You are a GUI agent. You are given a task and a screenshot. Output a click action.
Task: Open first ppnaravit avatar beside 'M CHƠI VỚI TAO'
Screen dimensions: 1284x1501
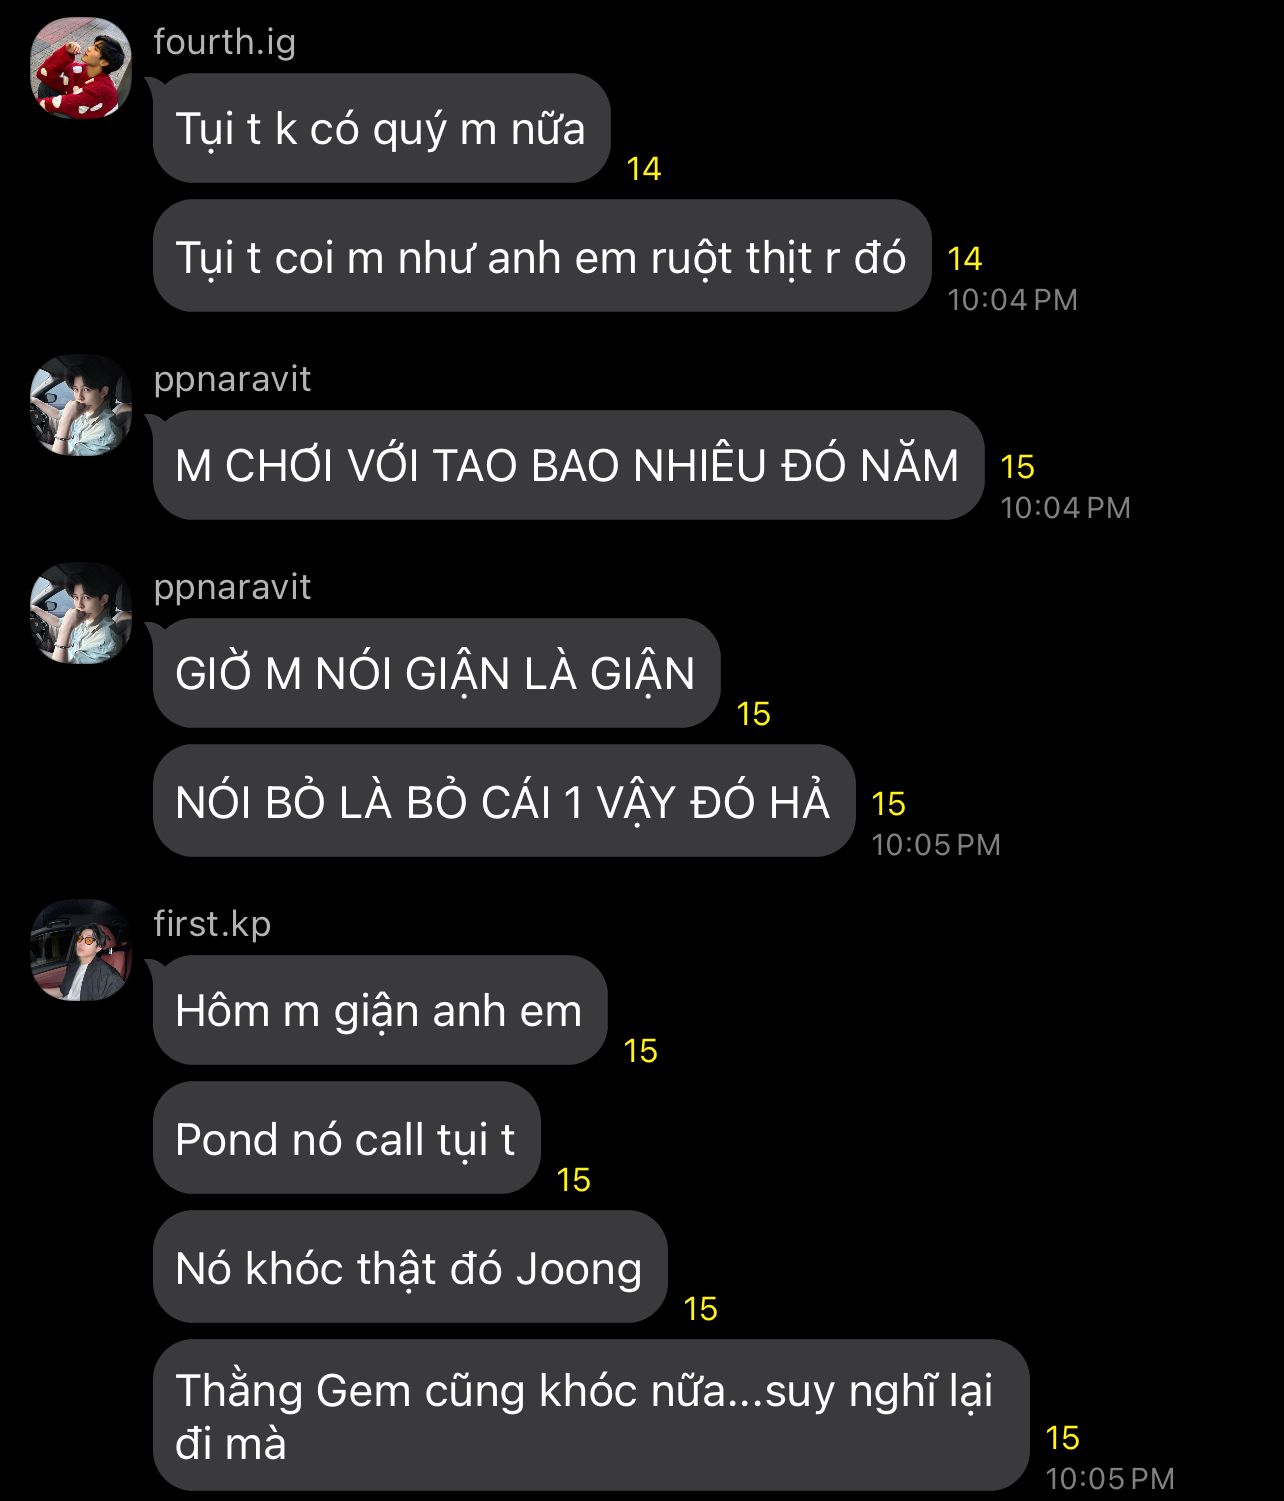81,404
